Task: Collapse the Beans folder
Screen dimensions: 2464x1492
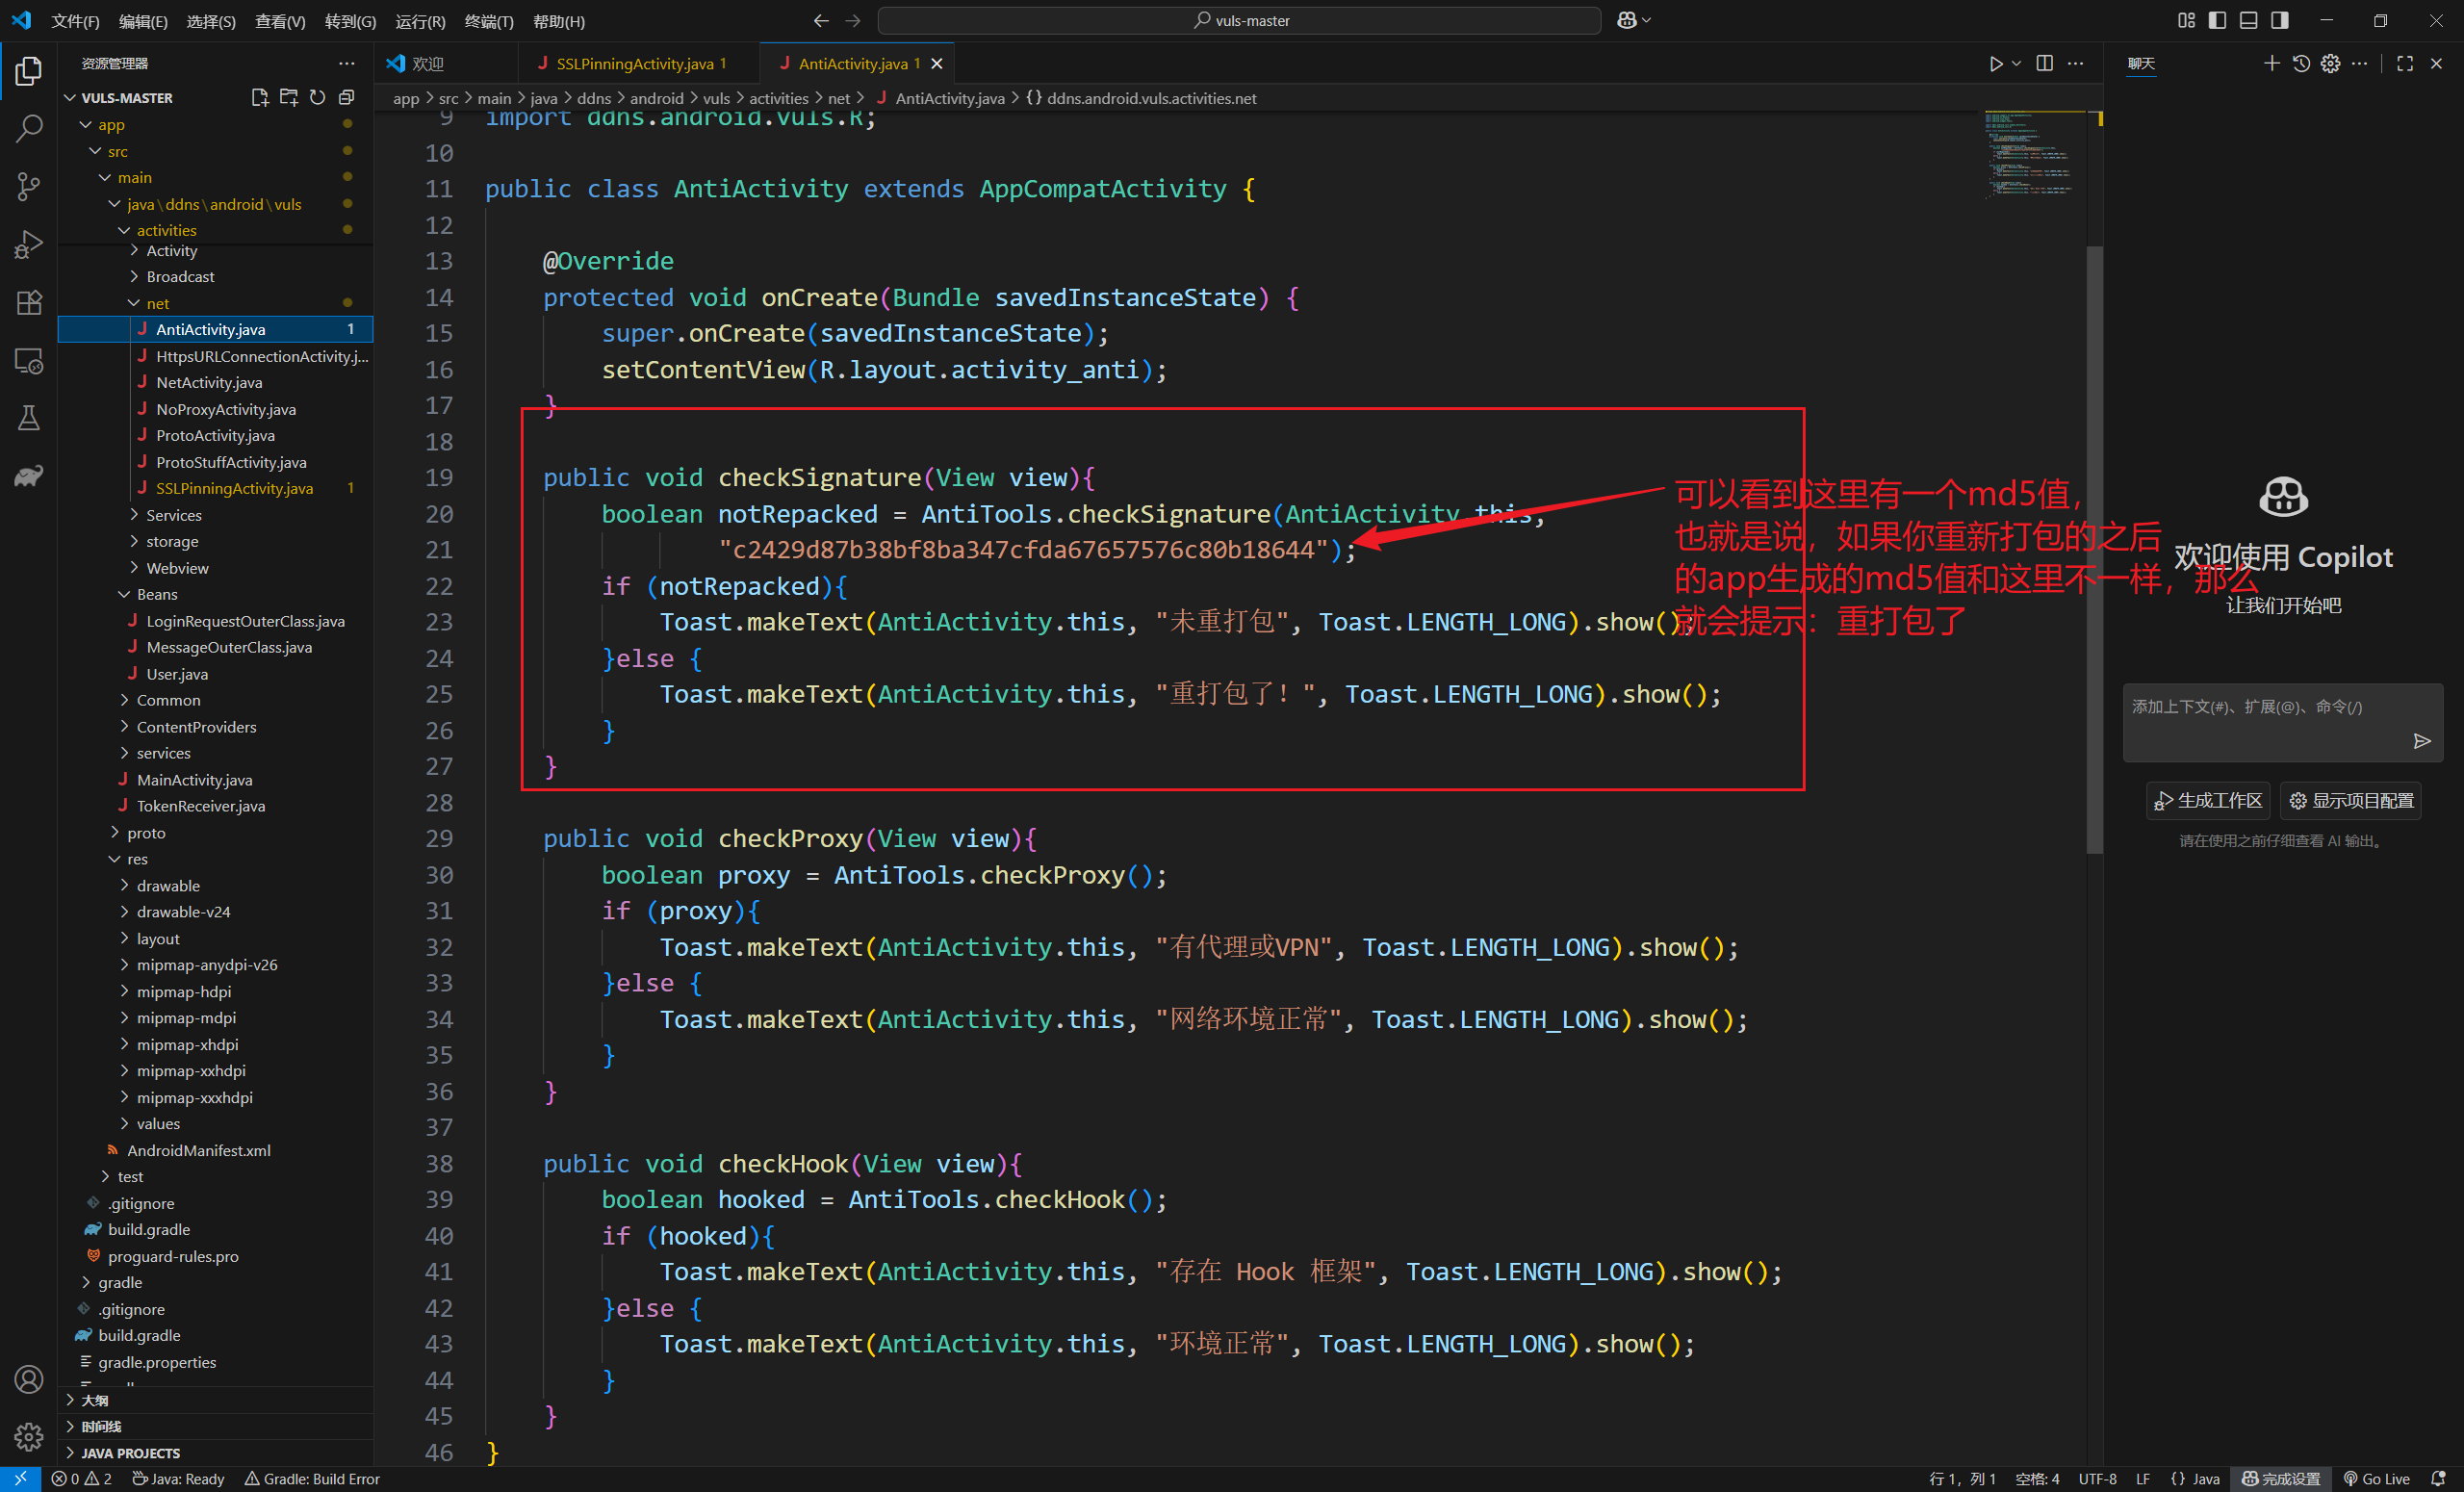Action: (156, 594)
